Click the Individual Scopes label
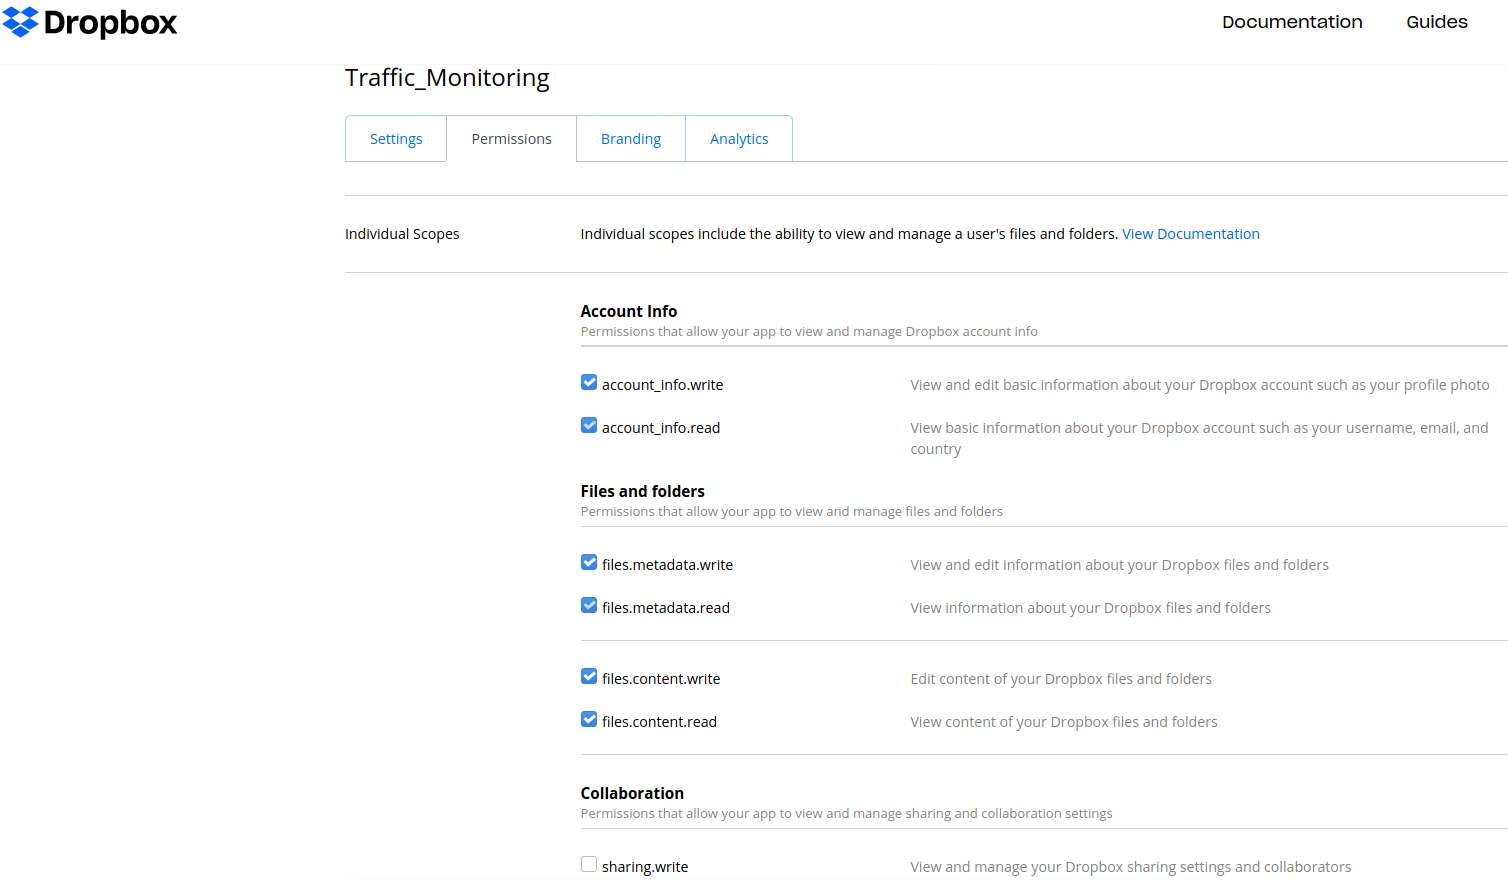This screenshot has width=1508, height=881. coord(402,234)
